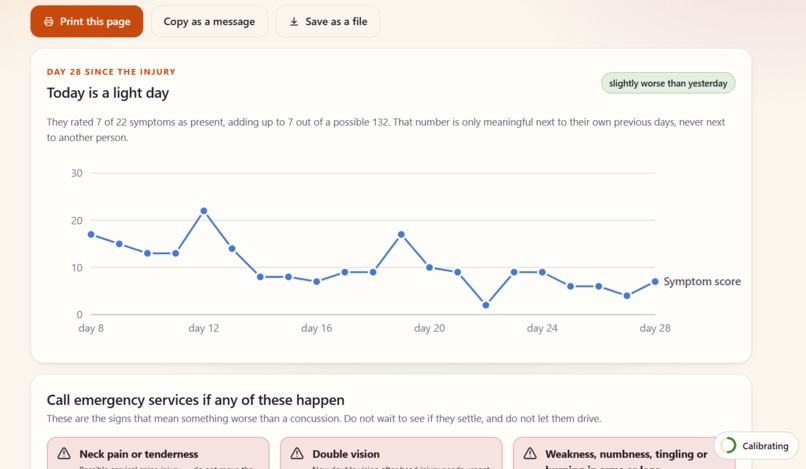Select the day 19 spike data point
The height and width of the screenshot is (469, 806).
click(401, 234)
